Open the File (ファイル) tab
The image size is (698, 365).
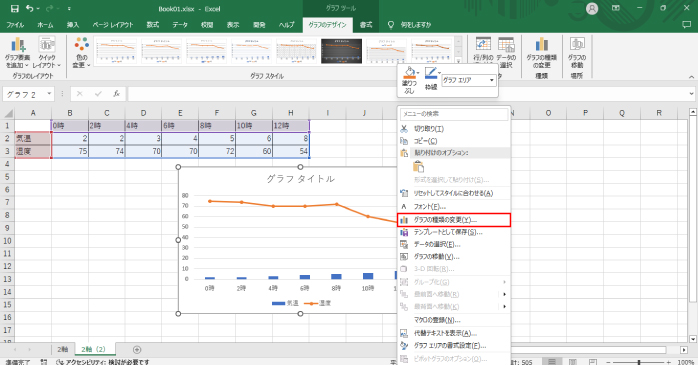tap(15, 25)
